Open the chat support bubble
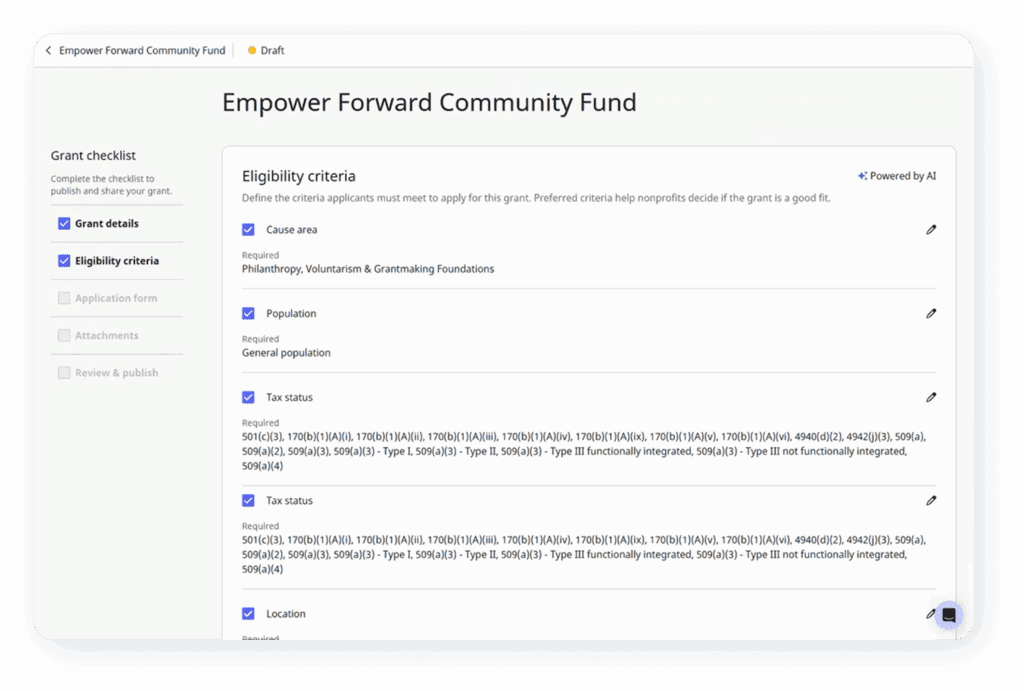This screenshot has width=1024, height=691. coord(947,615)
